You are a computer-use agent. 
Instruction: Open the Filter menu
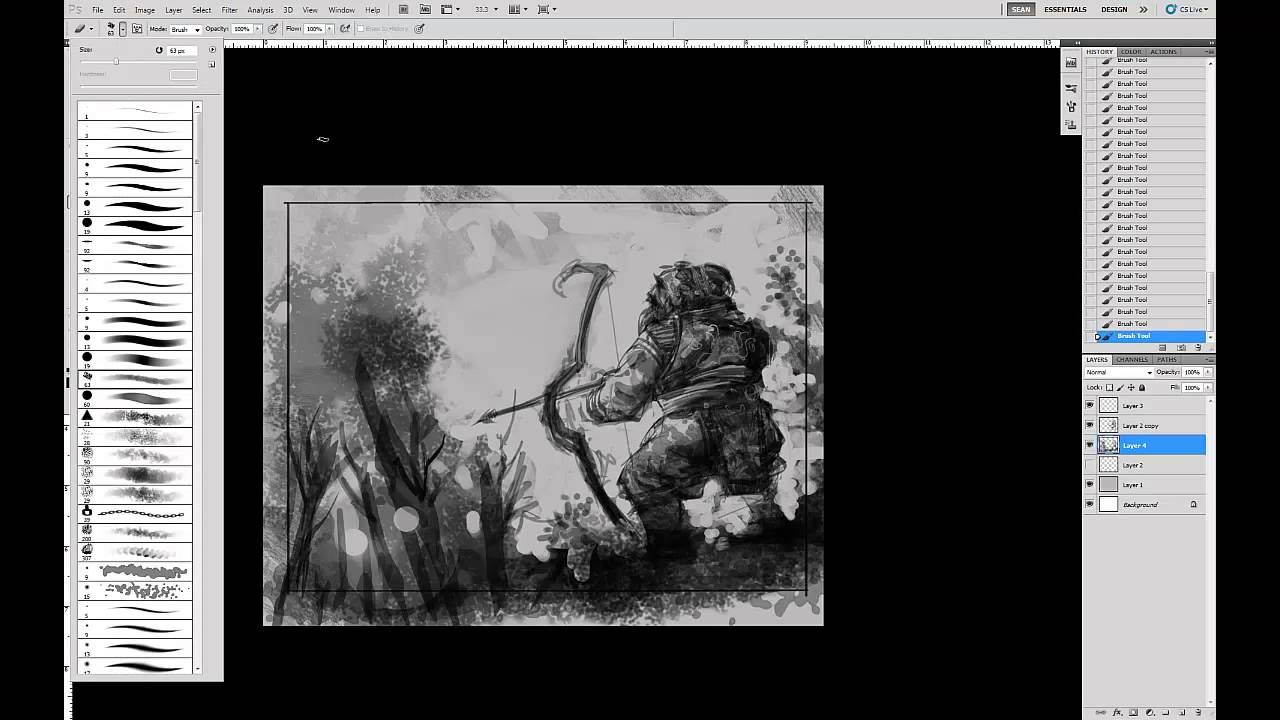[x=230, y=10]
